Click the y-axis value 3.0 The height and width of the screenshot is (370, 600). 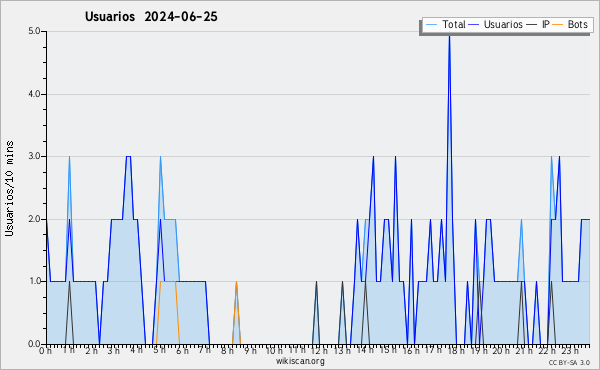(34, 156)
